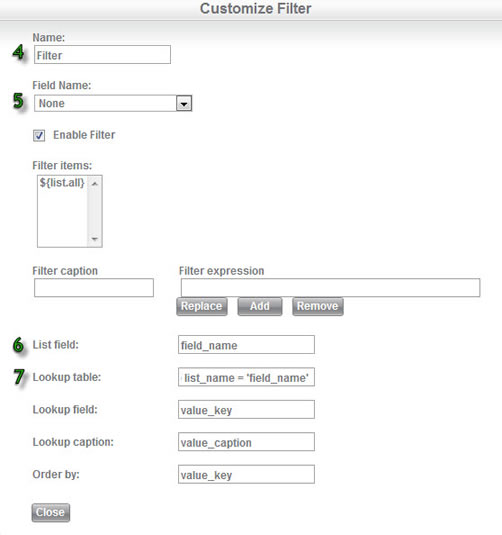Focus the Filter expression input field
The height and width of the screenshot is (535, 502).
tap(330, 288)
